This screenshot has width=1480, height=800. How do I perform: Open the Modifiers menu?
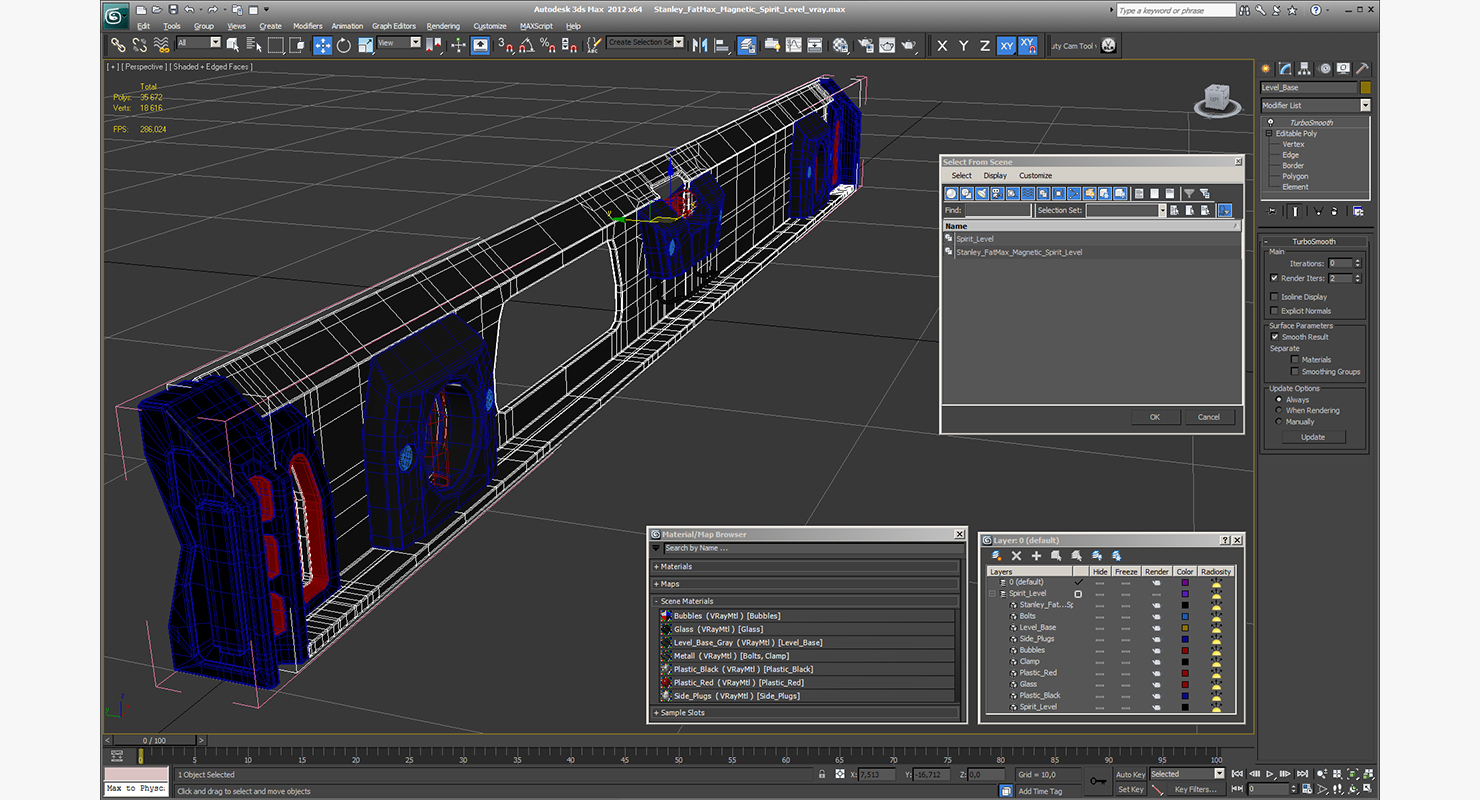point(307,26)
